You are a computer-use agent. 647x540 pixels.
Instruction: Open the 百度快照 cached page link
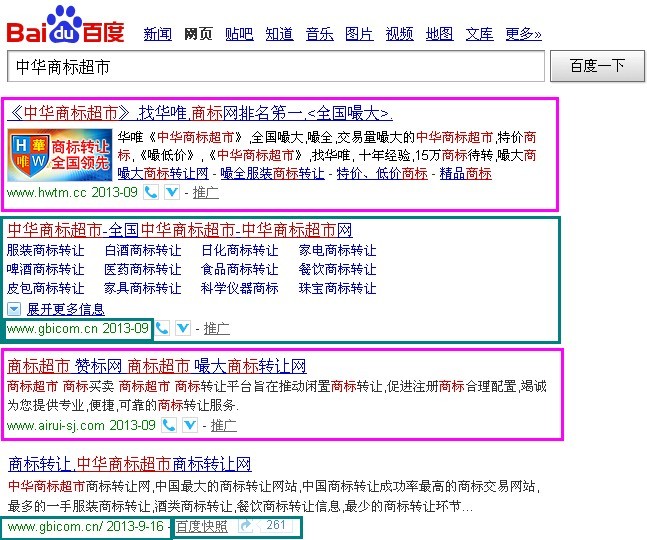[201, 526]
